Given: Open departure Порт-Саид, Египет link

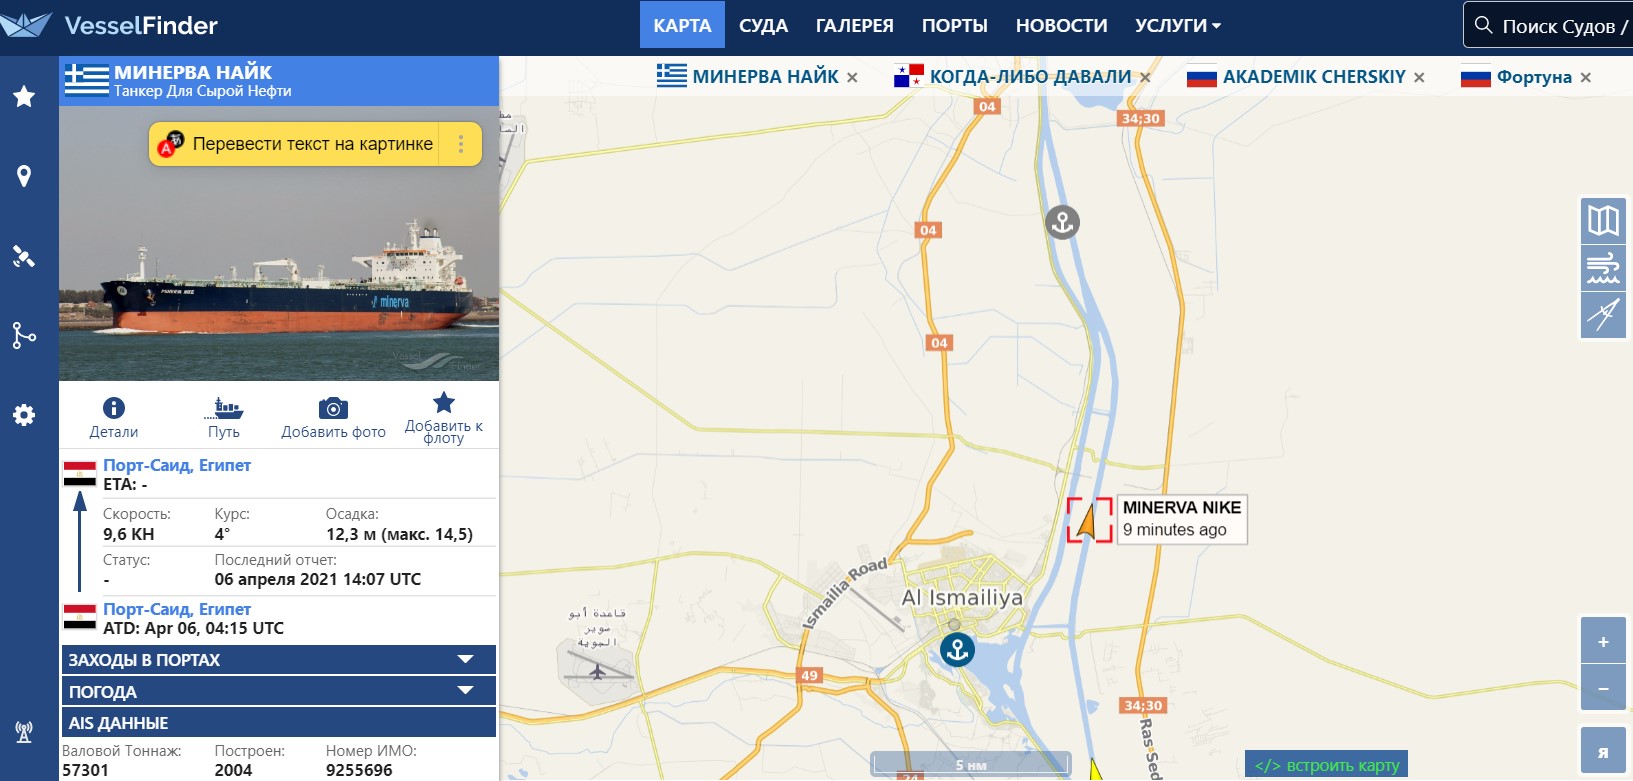Looking at the screenshot, I should click(177, 609).
